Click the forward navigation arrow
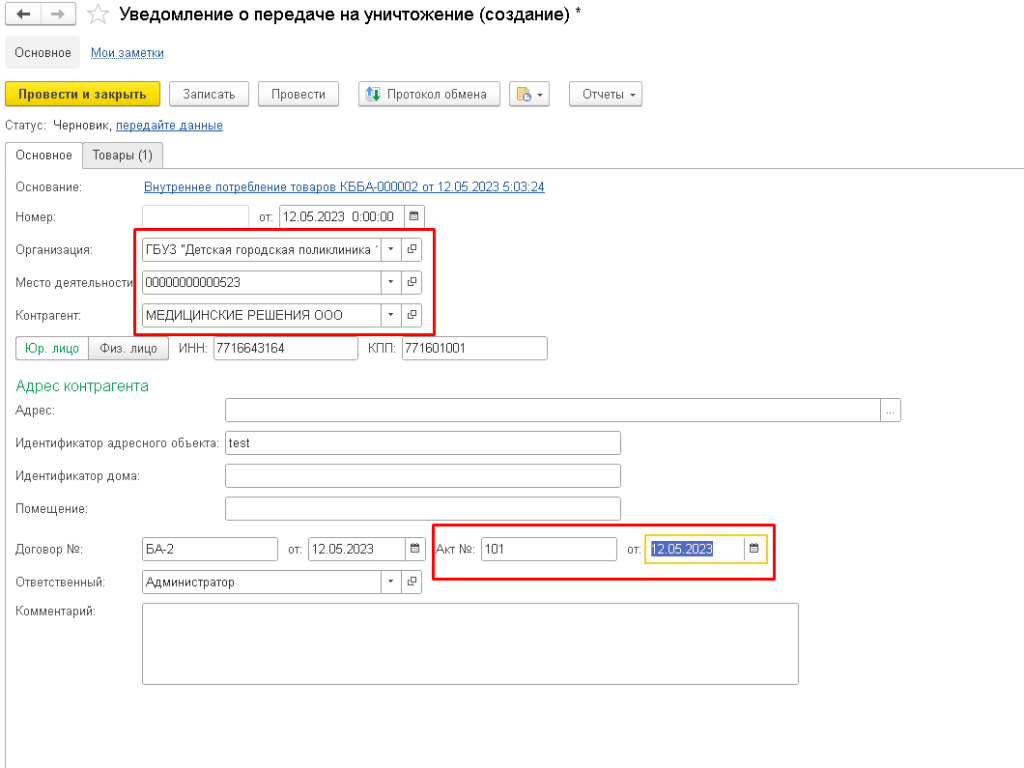Image resolution: width=1024 pixels, height=768 pixels. 58,15
